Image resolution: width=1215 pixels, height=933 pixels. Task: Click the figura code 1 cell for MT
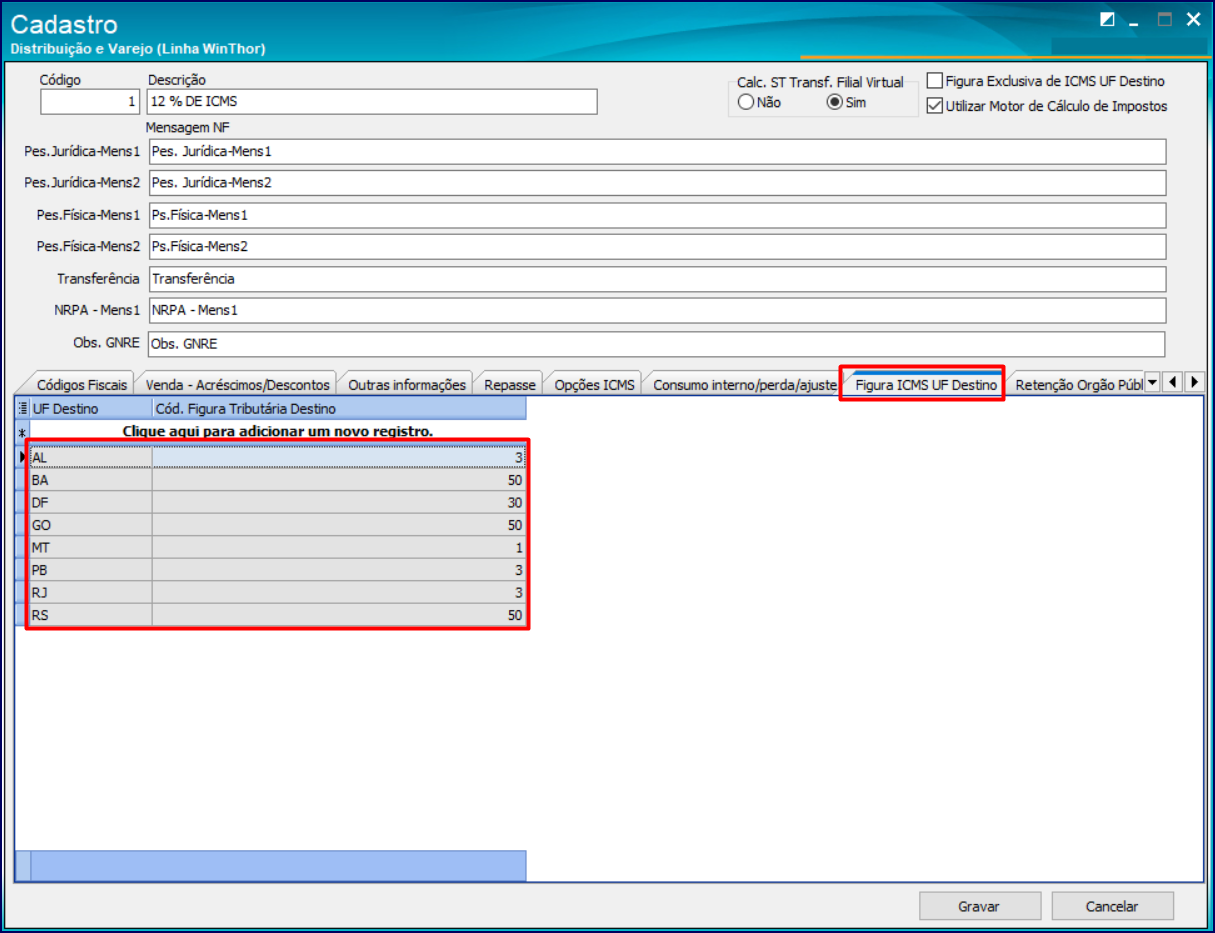click(x=339, y=547)
